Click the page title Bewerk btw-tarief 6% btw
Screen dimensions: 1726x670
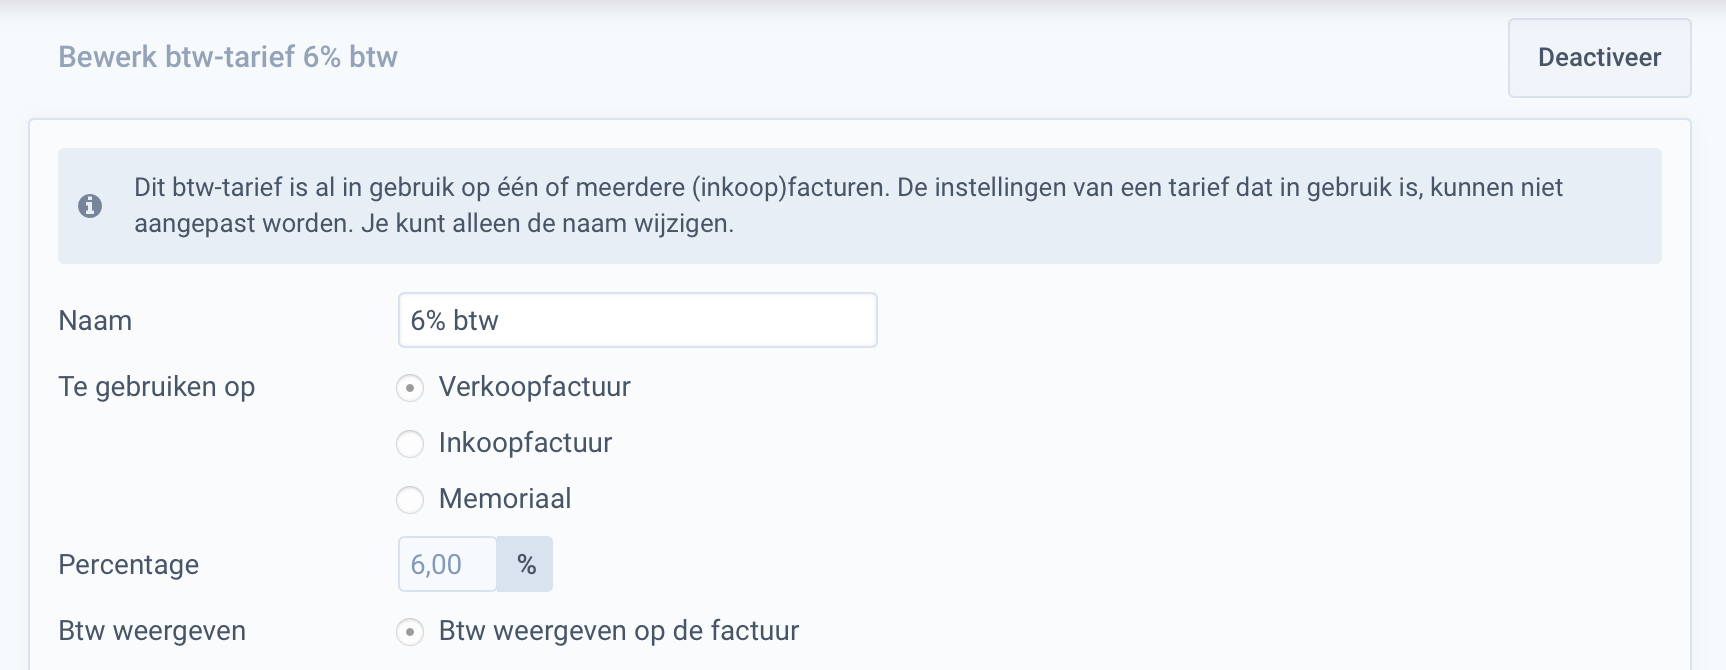(228, 57)
